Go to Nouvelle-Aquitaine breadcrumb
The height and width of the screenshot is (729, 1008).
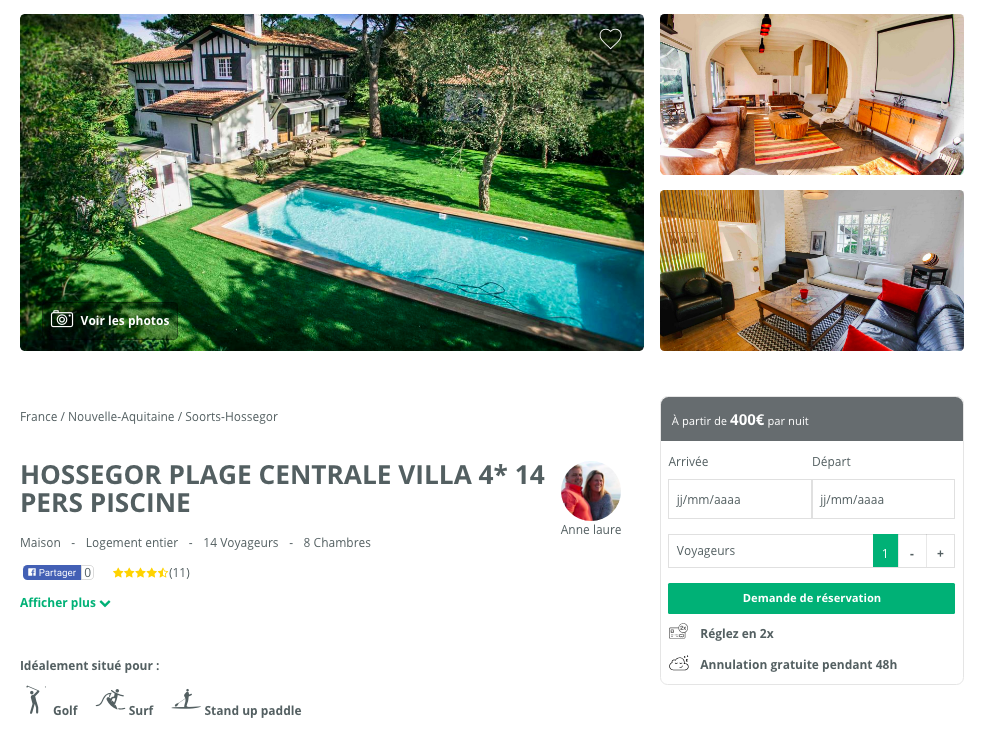pyautogui.click(x=121, y=417)
